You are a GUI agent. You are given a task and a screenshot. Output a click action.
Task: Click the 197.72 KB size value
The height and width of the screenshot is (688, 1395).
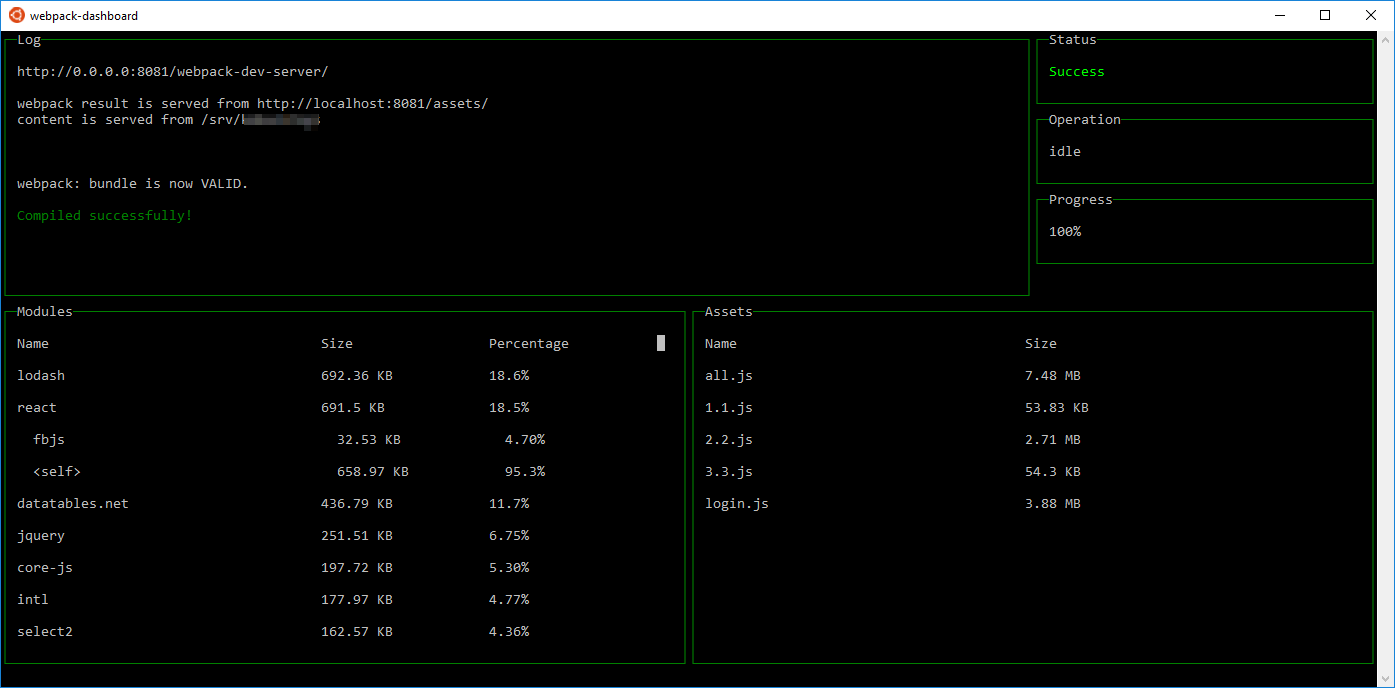(x=357, y=568)
